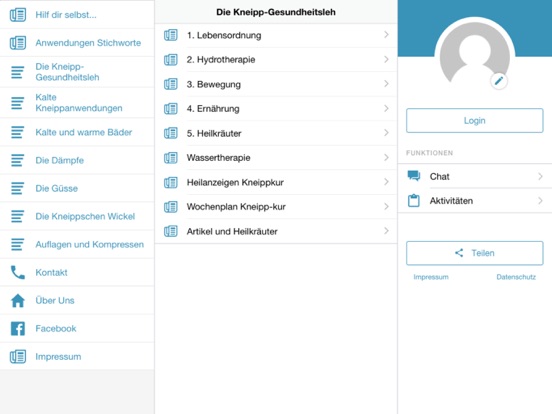Image resolution: width=552 pixels, height=414 pixels.
Task: Open the Impressum link under Teilen
Action: click(431, 277)
